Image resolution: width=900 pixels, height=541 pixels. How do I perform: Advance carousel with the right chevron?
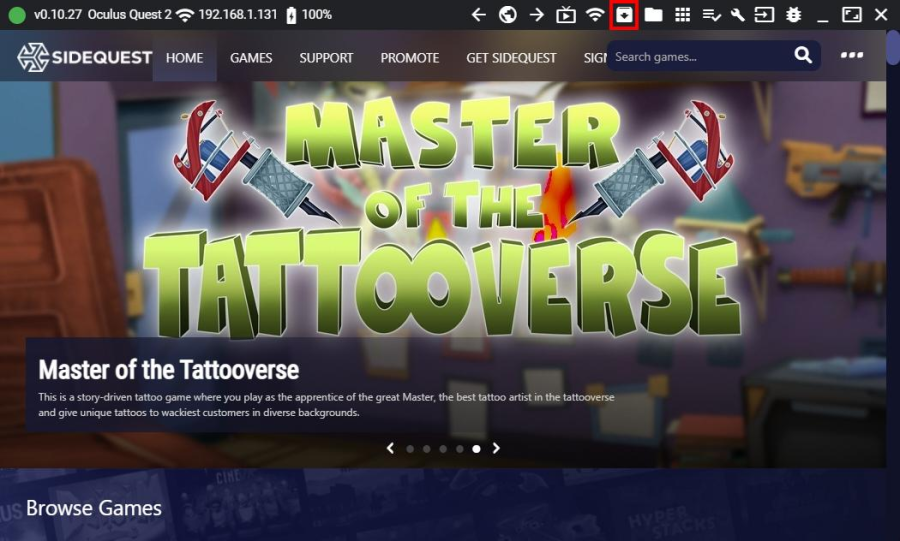[496, 448]
